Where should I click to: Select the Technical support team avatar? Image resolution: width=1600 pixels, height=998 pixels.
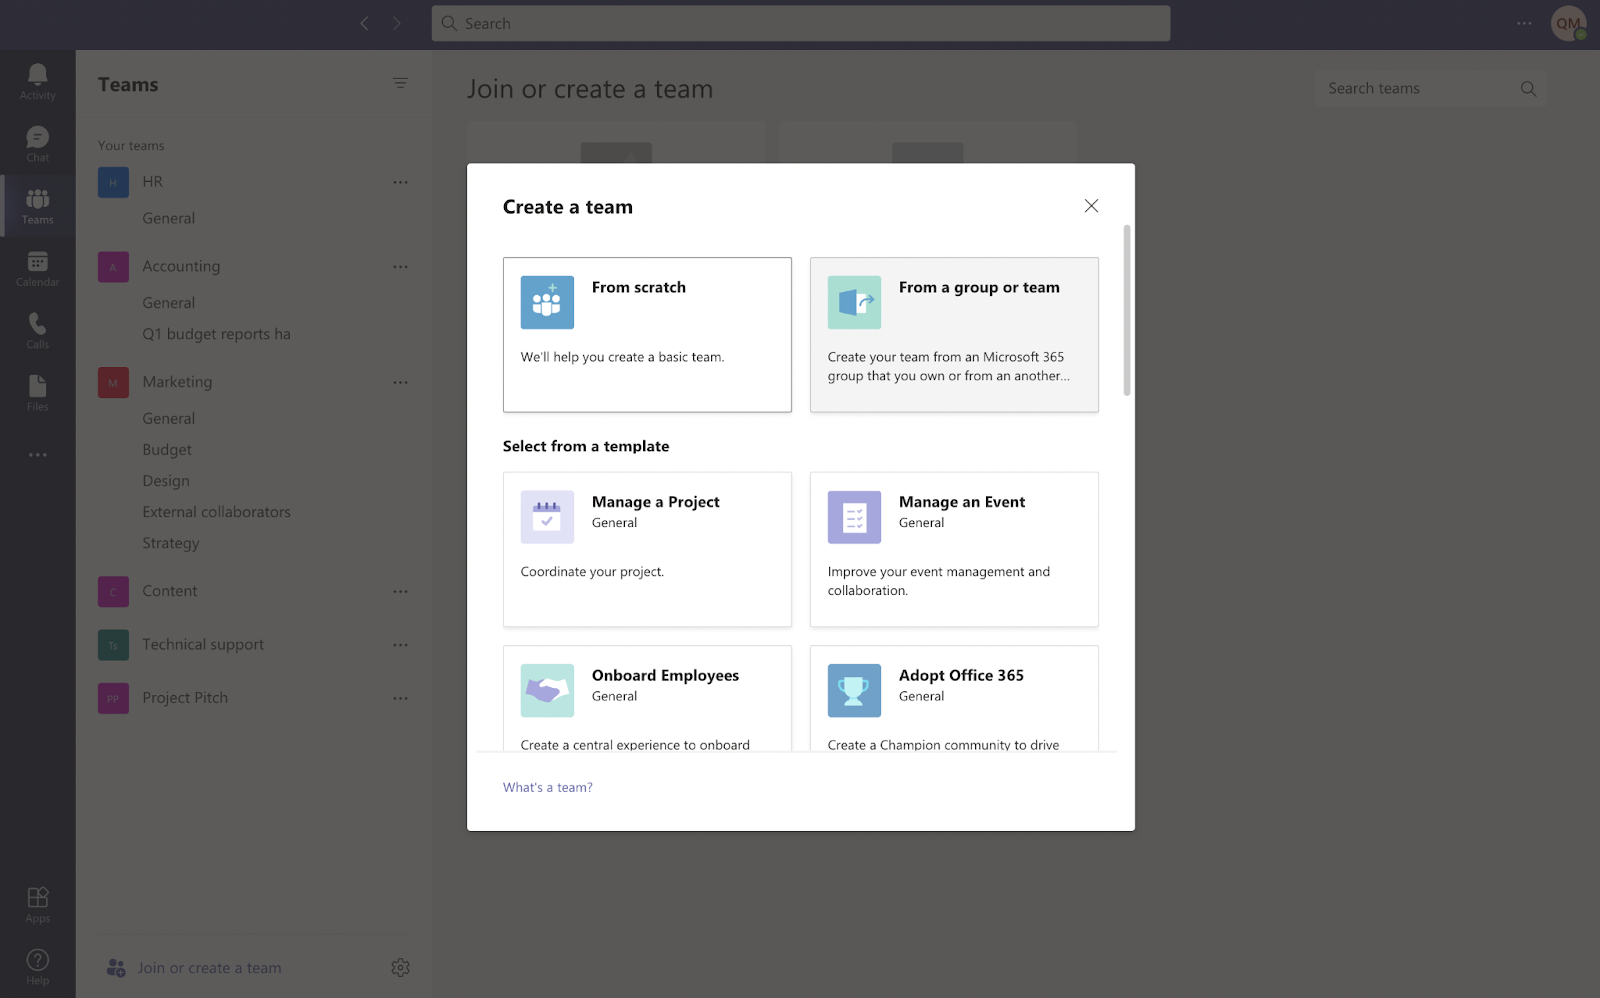[113, 645]
